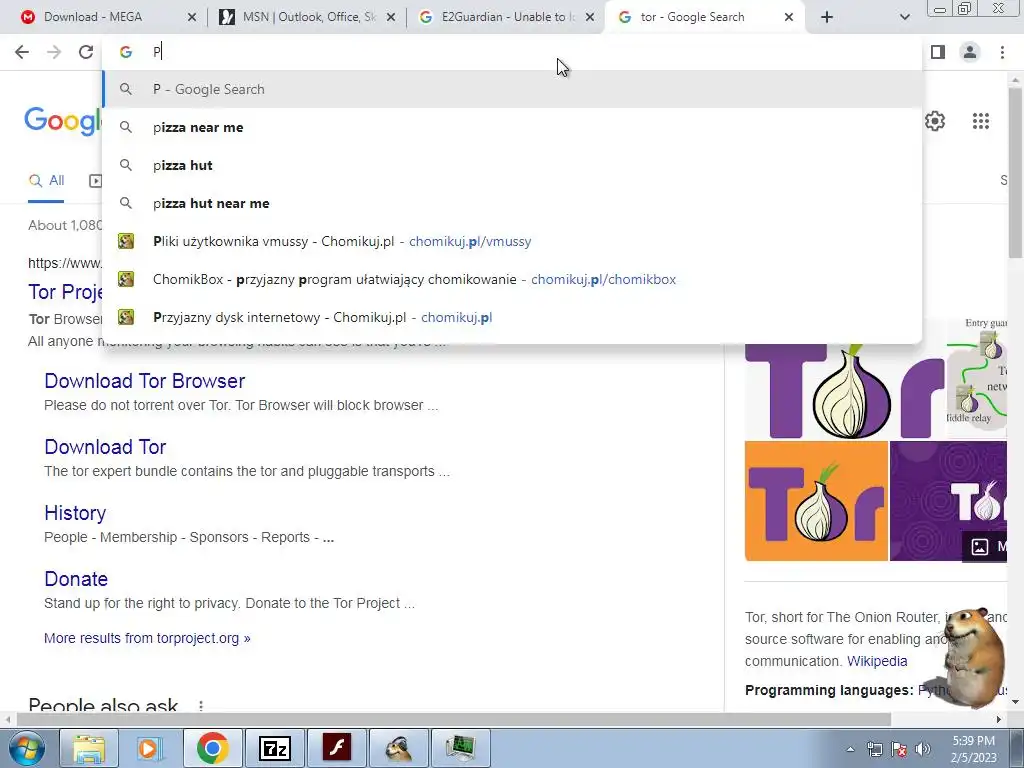Click the horizontal page scrollbar
The width and height of the screenshot is (1024, 768).
[454, 719]
